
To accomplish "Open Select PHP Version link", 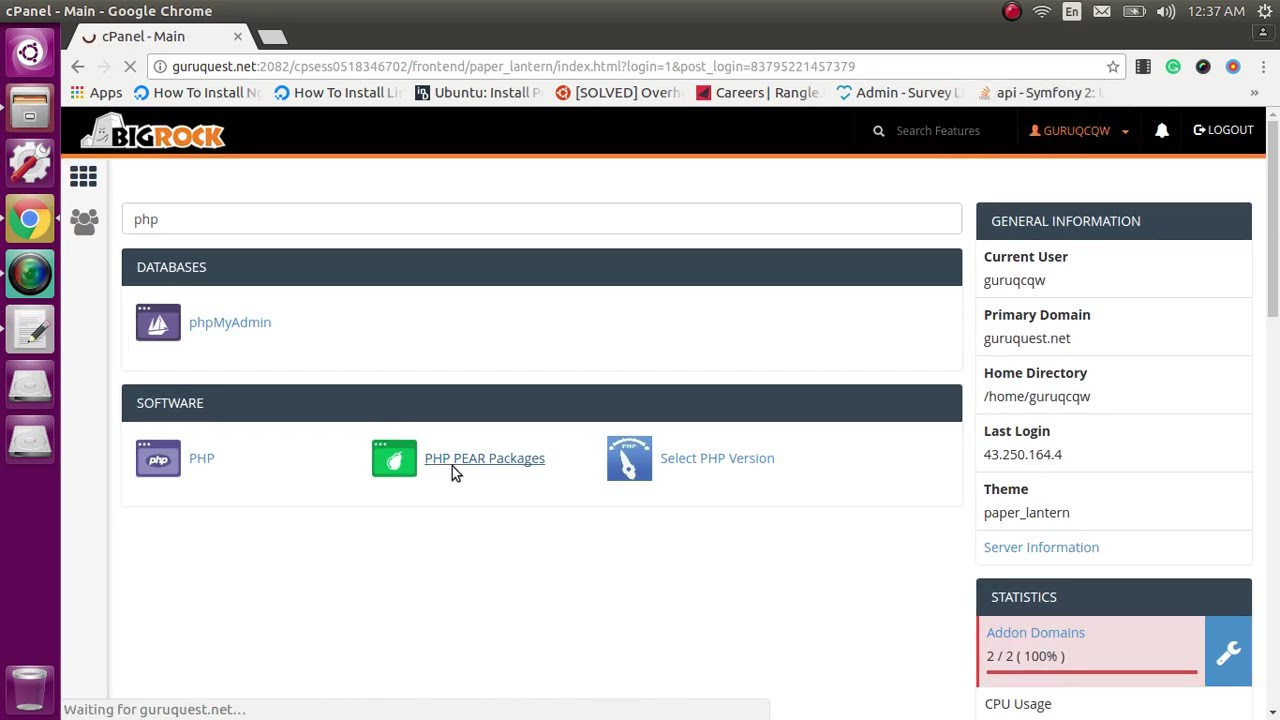I will click(x=717, y=458).
